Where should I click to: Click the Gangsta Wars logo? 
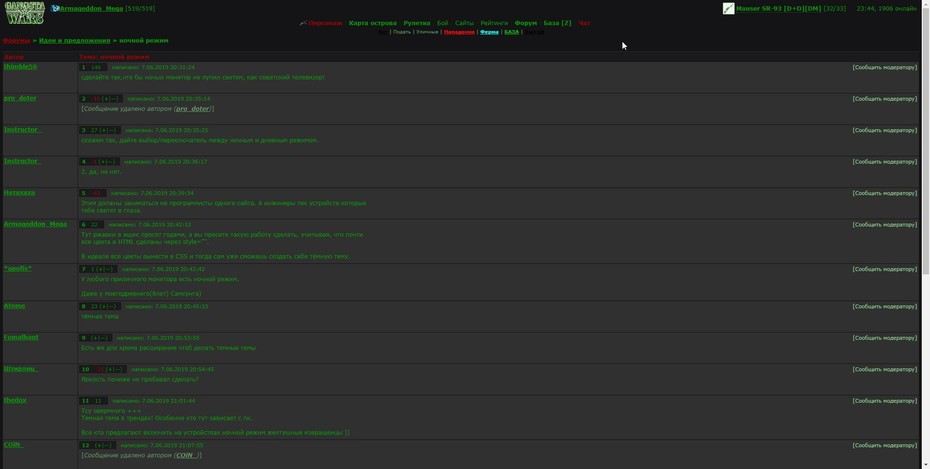(25, 13)
